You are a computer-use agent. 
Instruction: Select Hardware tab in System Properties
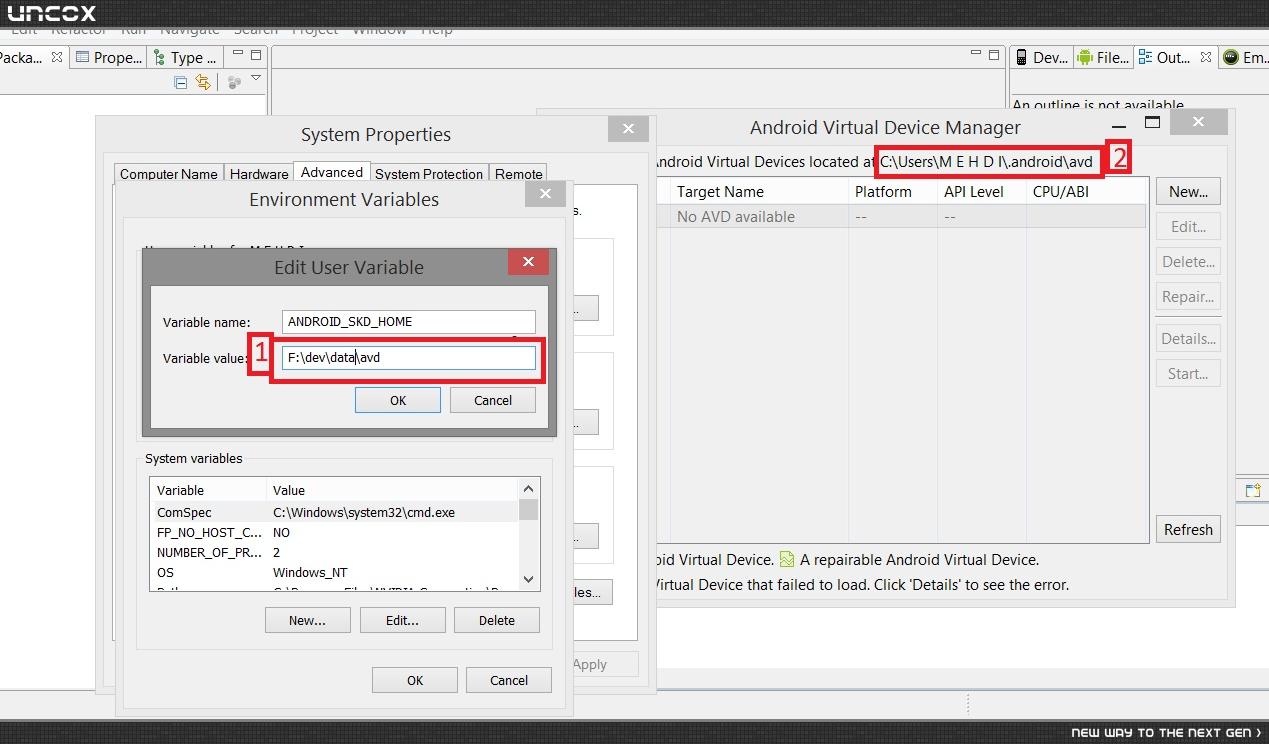tap(259, 174)
